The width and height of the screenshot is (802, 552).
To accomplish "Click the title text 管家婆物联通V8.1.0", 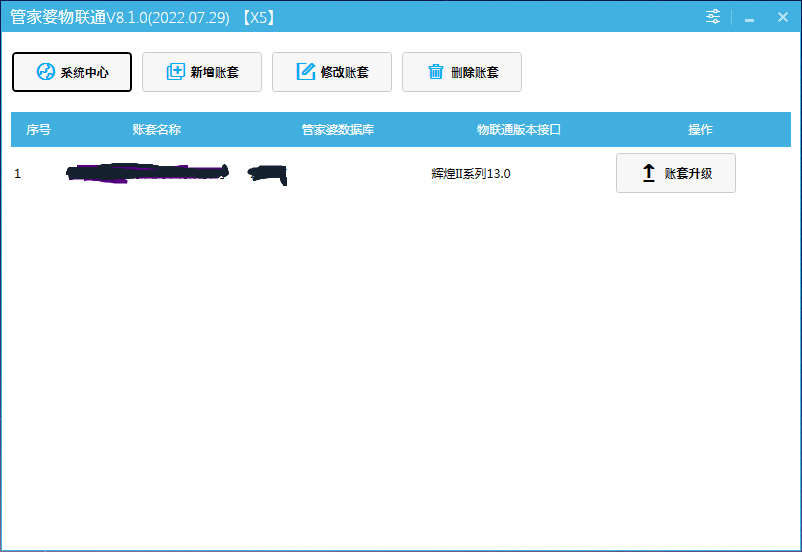I will tap(79, 17).
